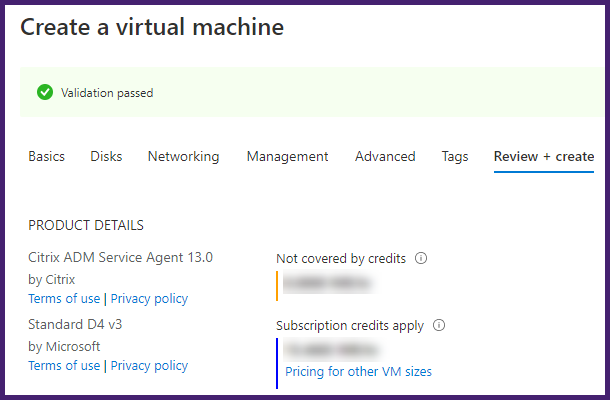This screenshot has height=400, width=610.
Task: Click the by Citrix publisher text
Action: click(x=52, y=279)
